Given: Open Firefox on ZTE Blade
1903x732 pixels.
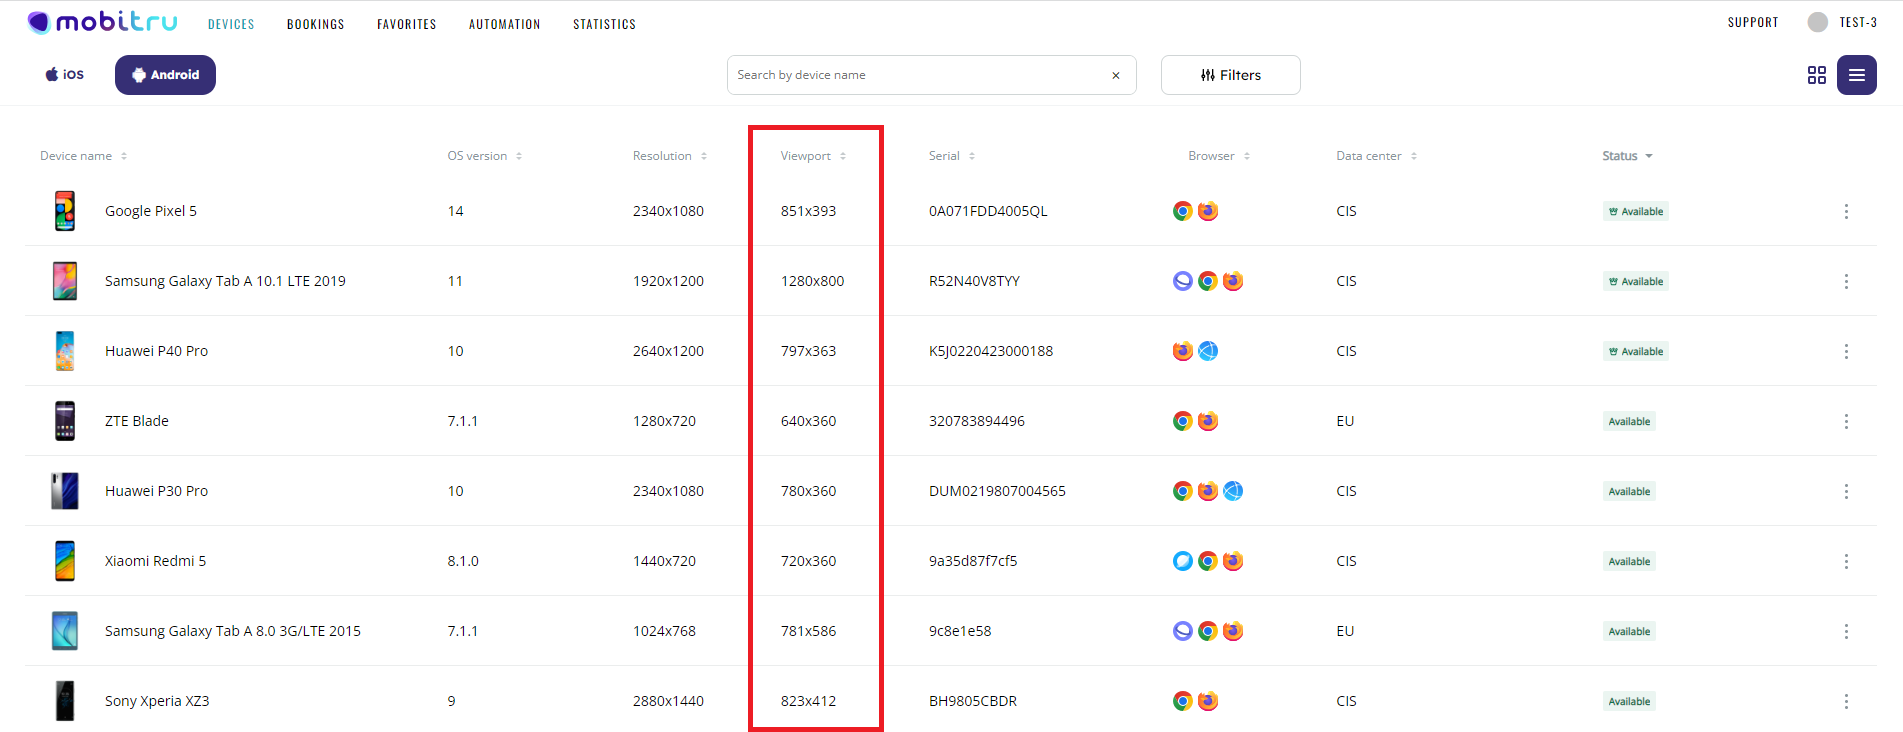Looking at the screenshot, I should (x=1208, y=421).
